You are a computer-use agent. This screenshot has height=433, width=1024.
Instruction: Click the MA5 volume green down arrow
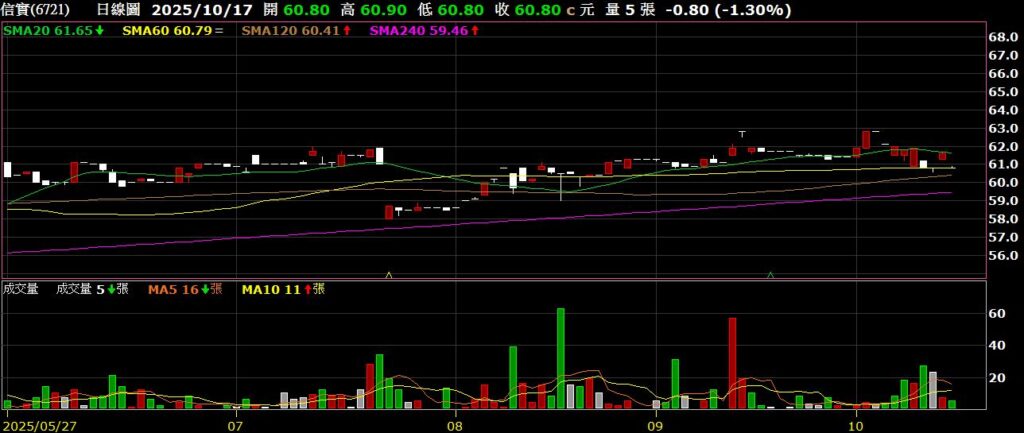point(206,289)
